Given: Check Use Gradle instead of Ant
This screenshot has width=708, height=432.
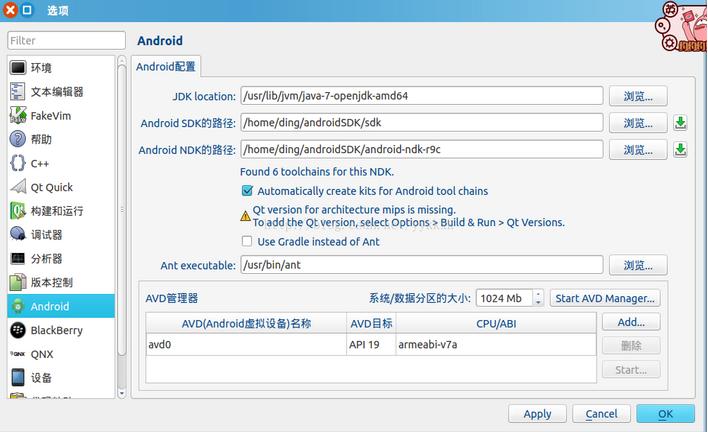Looking at the screenshot, I should click(247, 242).
